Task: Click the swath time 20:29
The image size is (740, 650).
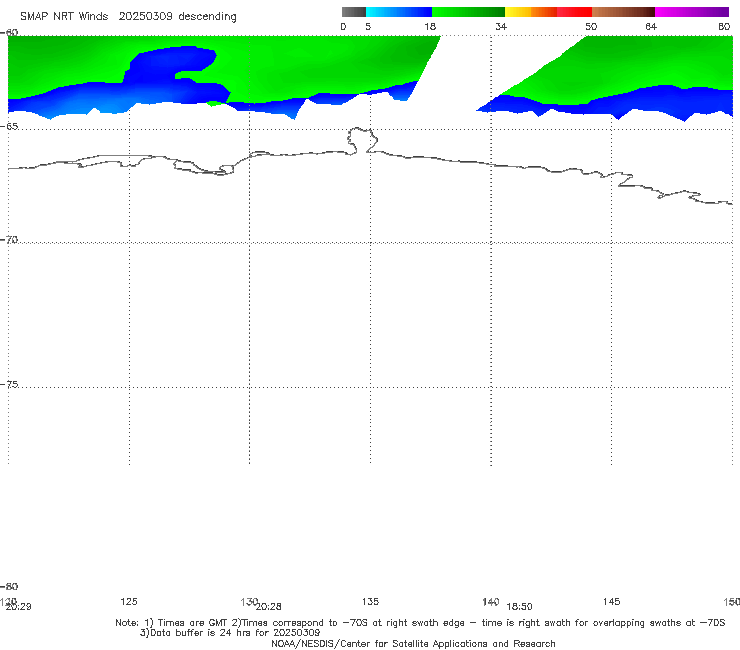Action: coord(18,607)
